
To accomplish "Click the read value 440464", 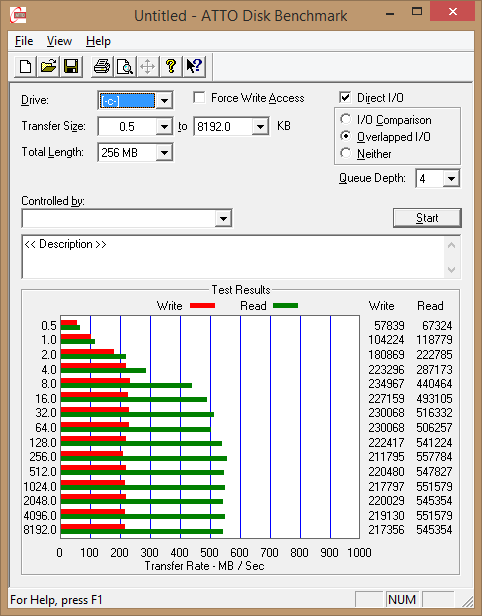I will click(x=434, y=383).
